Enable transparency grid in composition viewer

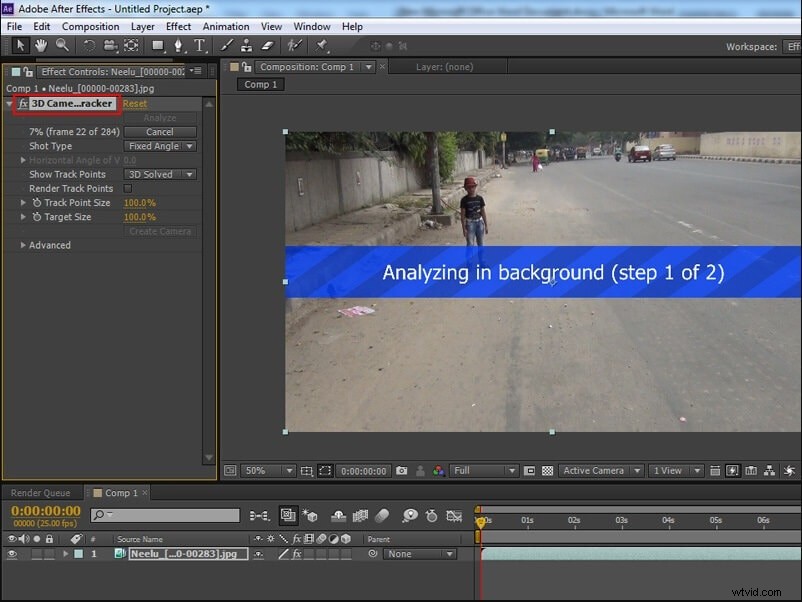549,470
